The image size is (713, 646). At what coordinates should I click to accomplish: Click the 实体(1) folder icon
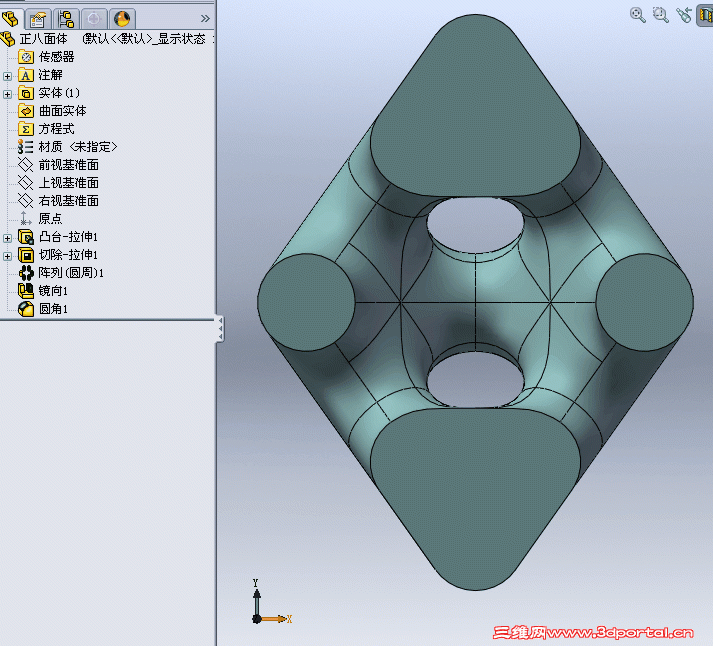[26, 93]
